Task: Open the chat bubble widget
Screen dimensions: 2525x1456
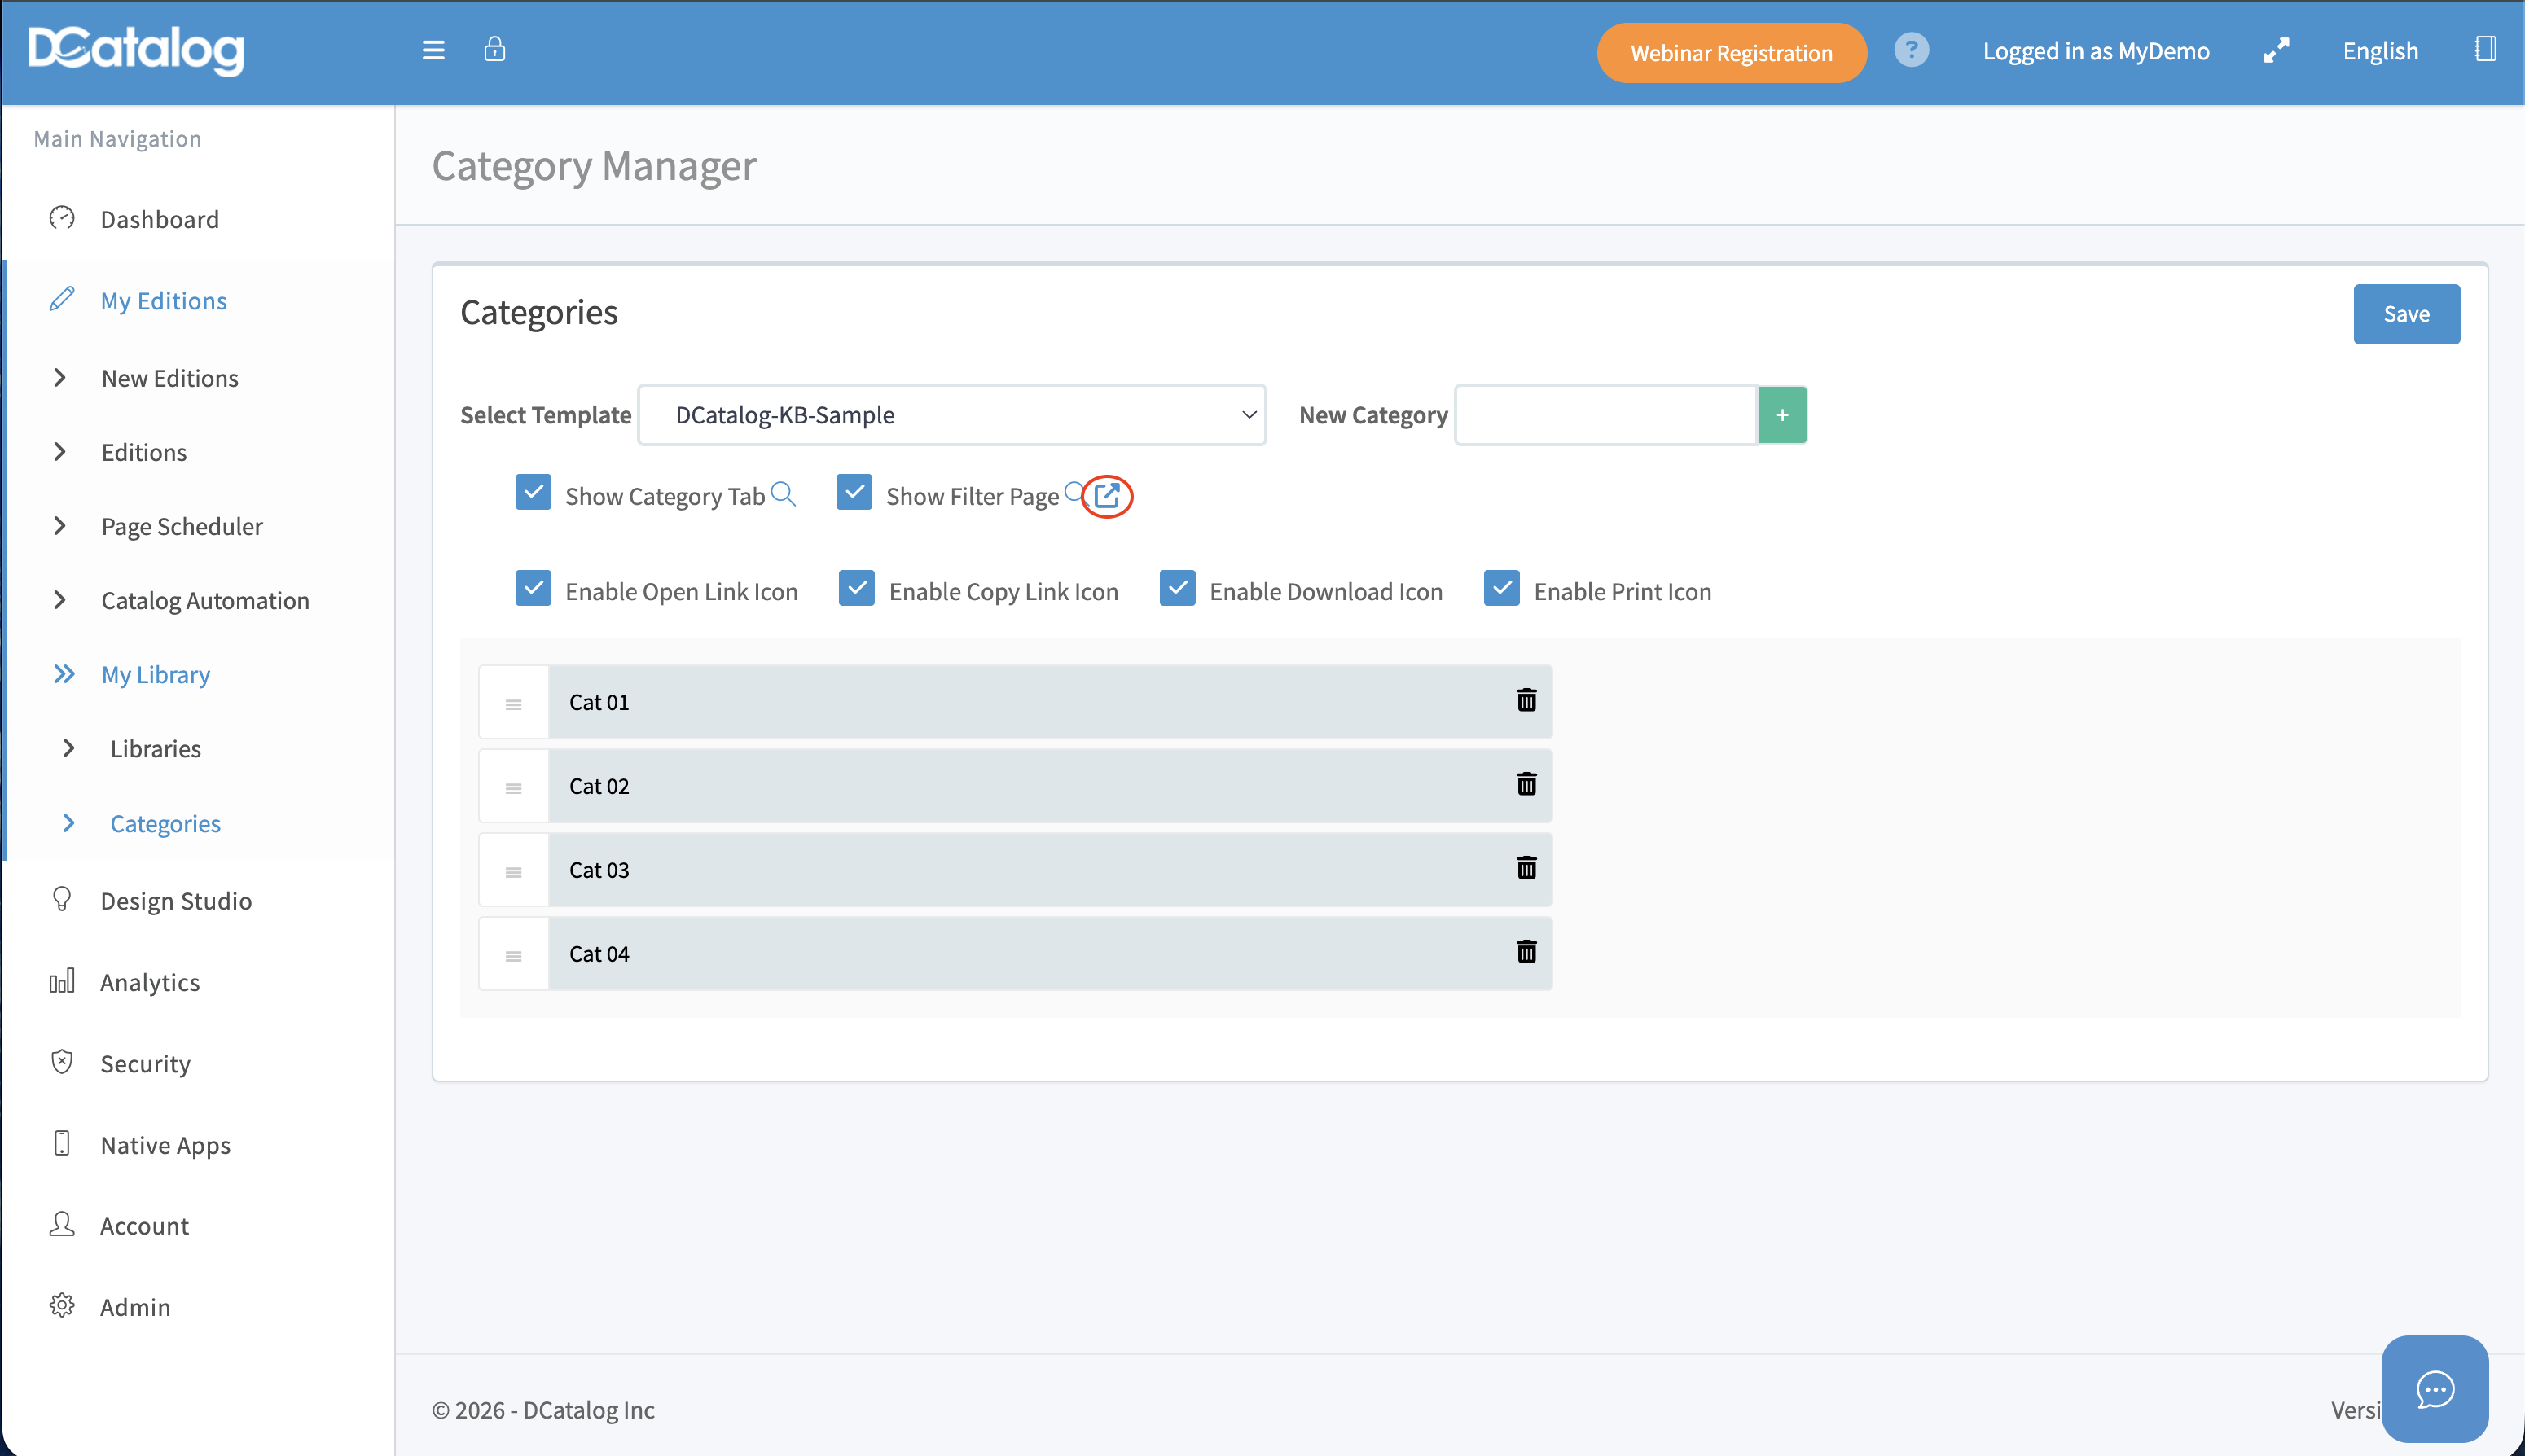Action: (x=2434, y=1389)
